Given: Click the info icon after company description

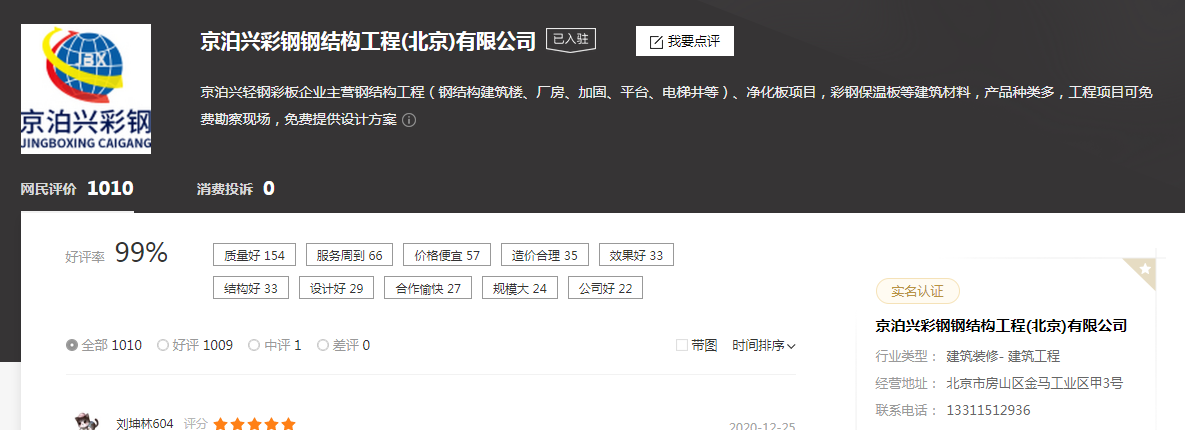Looking at the screenshot, I should [x=409, y=120].
